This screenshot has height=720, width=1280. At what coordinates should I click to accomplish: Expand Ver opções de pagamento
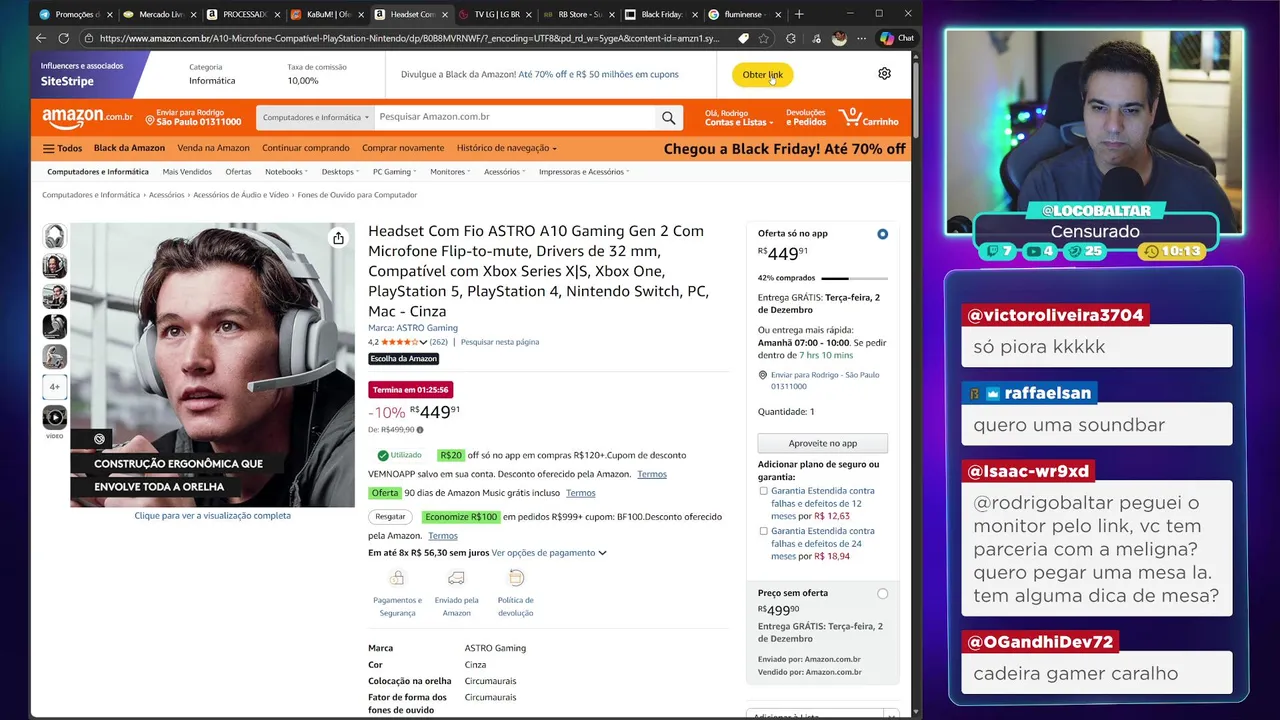coord(549,553)
